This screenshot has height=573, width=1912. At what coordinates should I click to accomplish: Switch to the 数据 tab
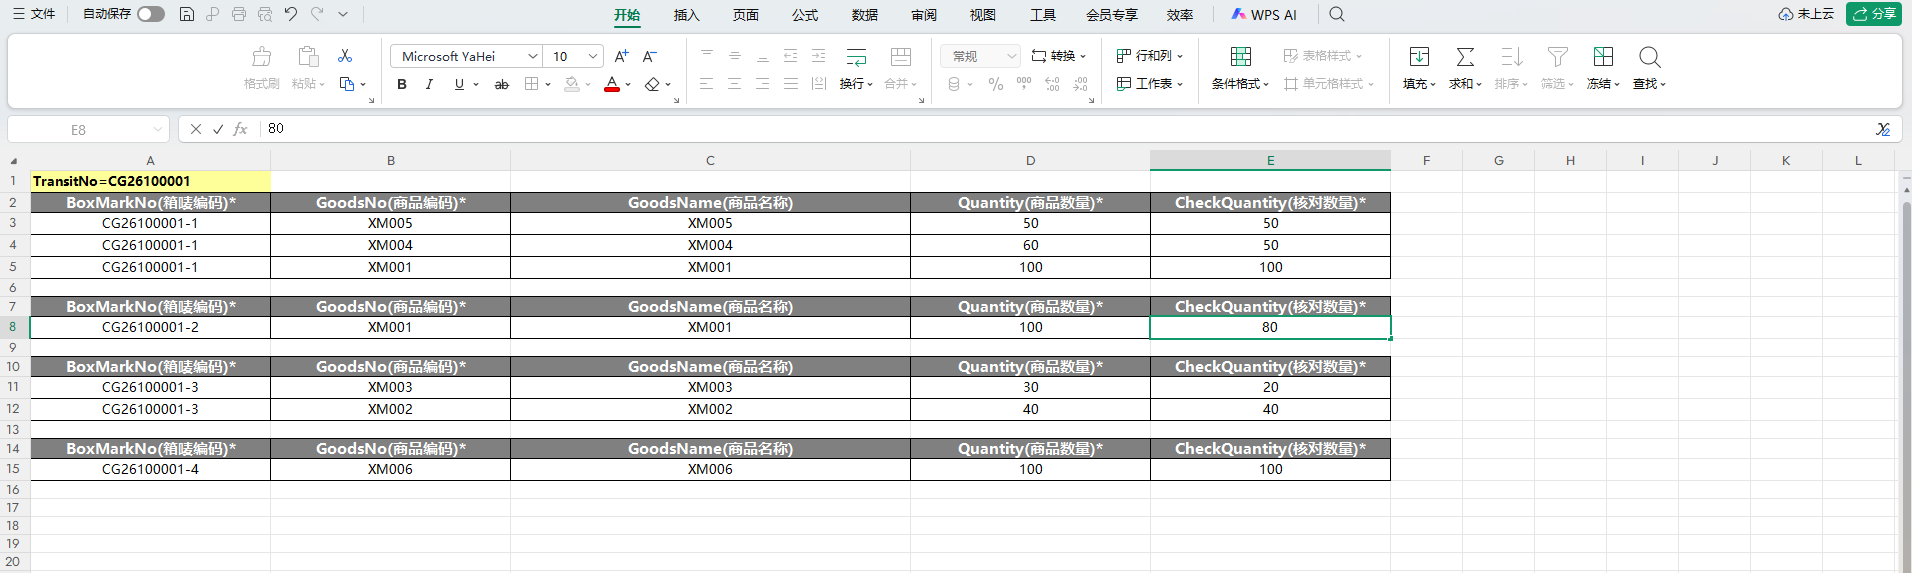pyautogui.click(x=865, y=15)
